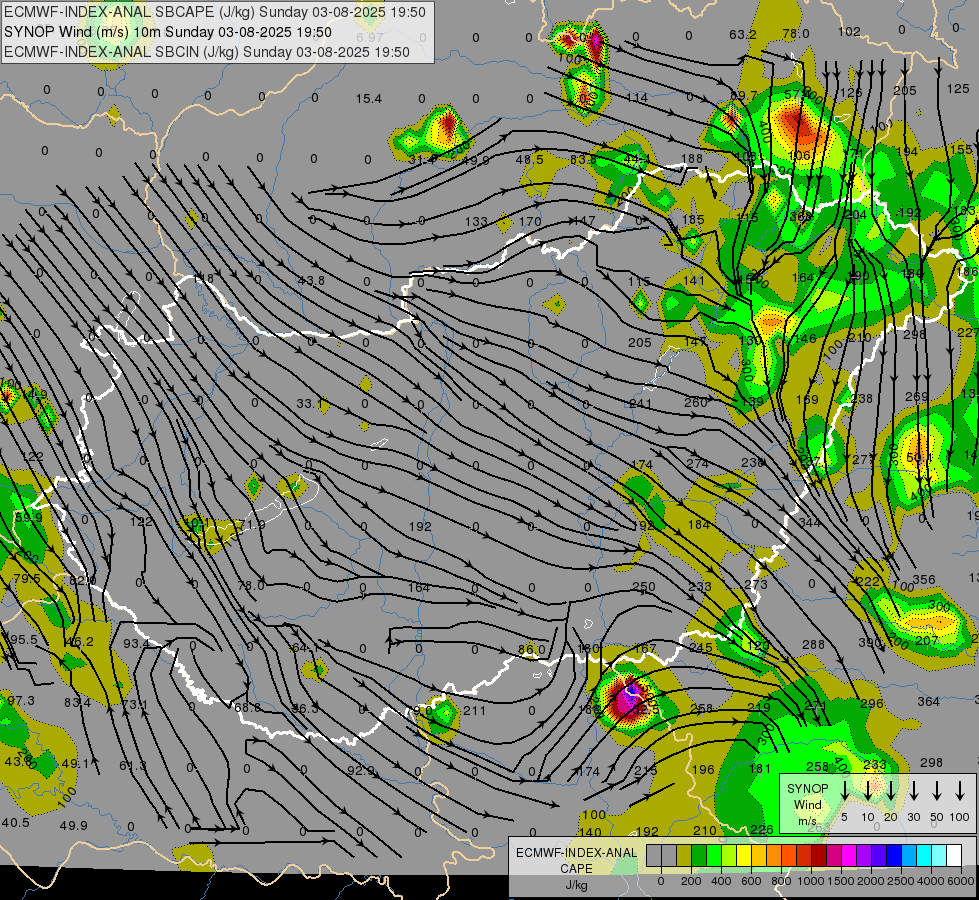Click the 800 tick label under color bar

[781, 881]
